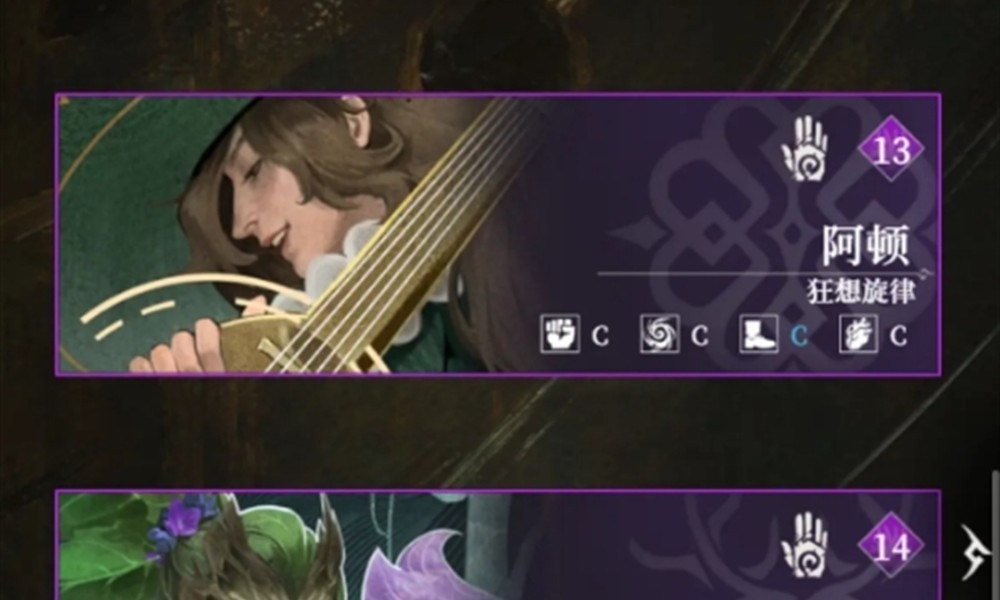
Task: Select the purple panel of the level 14 card
Action: tap(498, 546)
